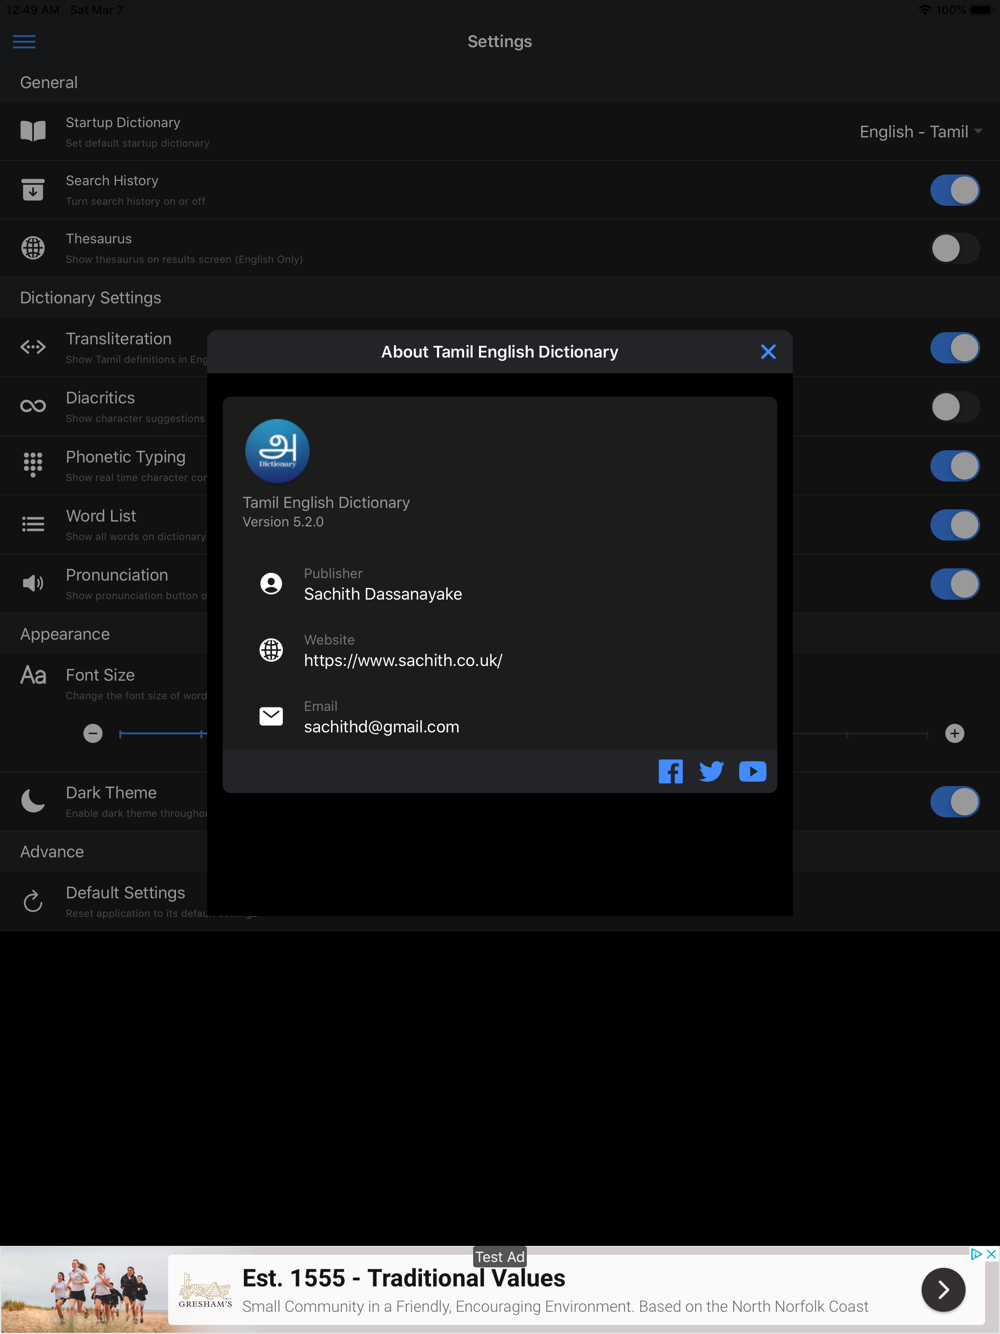Click the Thesaurus globe icon
Screen dimensions: 1000x1334
[x=33, y=247]
